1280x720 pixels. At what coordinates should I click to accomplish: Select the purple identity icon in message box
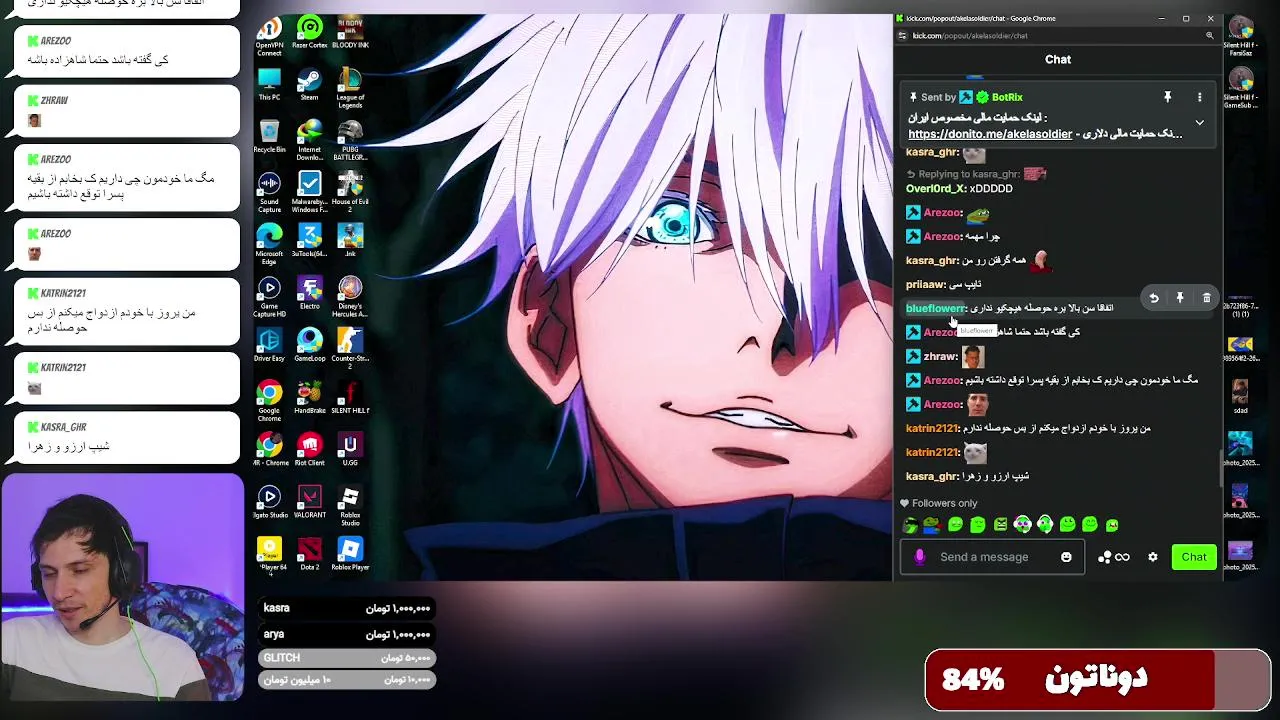(920, 557)
